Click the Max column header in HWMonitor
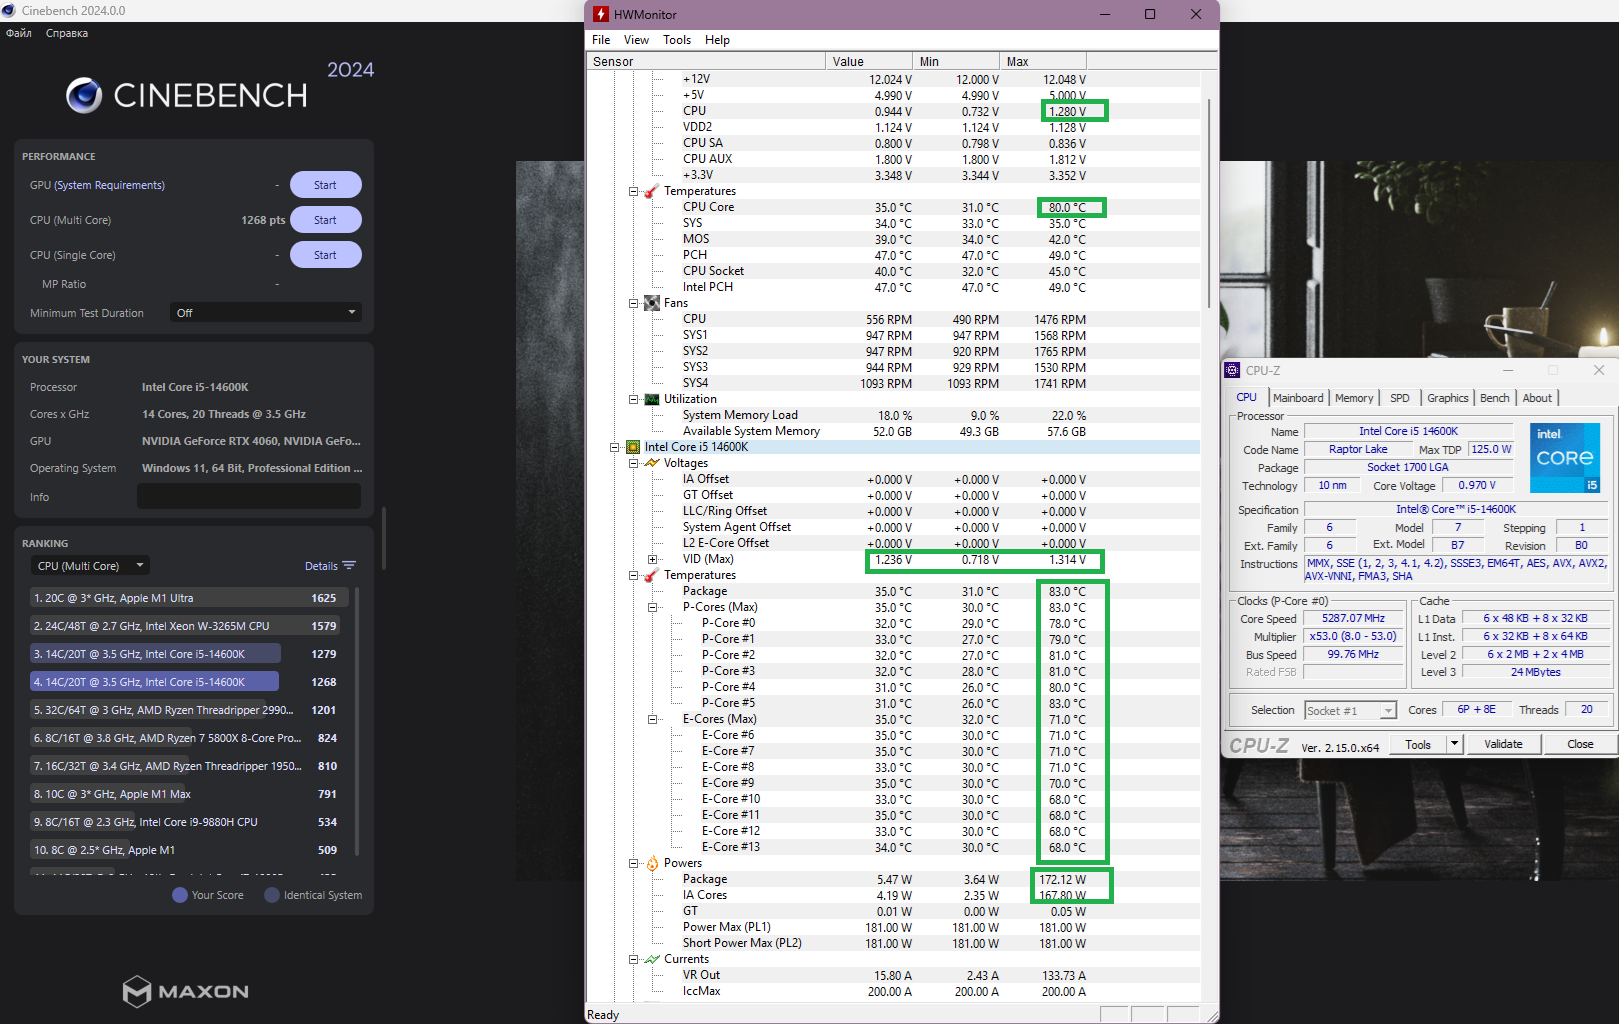 (x=1043, y=61)
